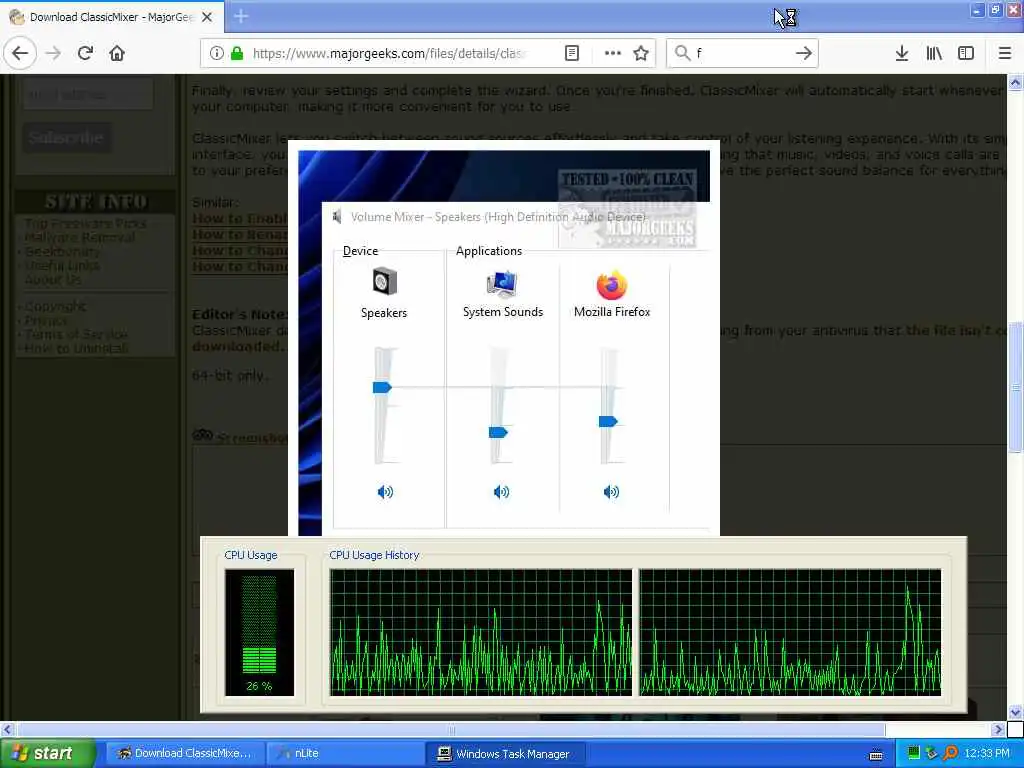Click the dimmed email address field
1024x768 pixels.
point(88,94)
